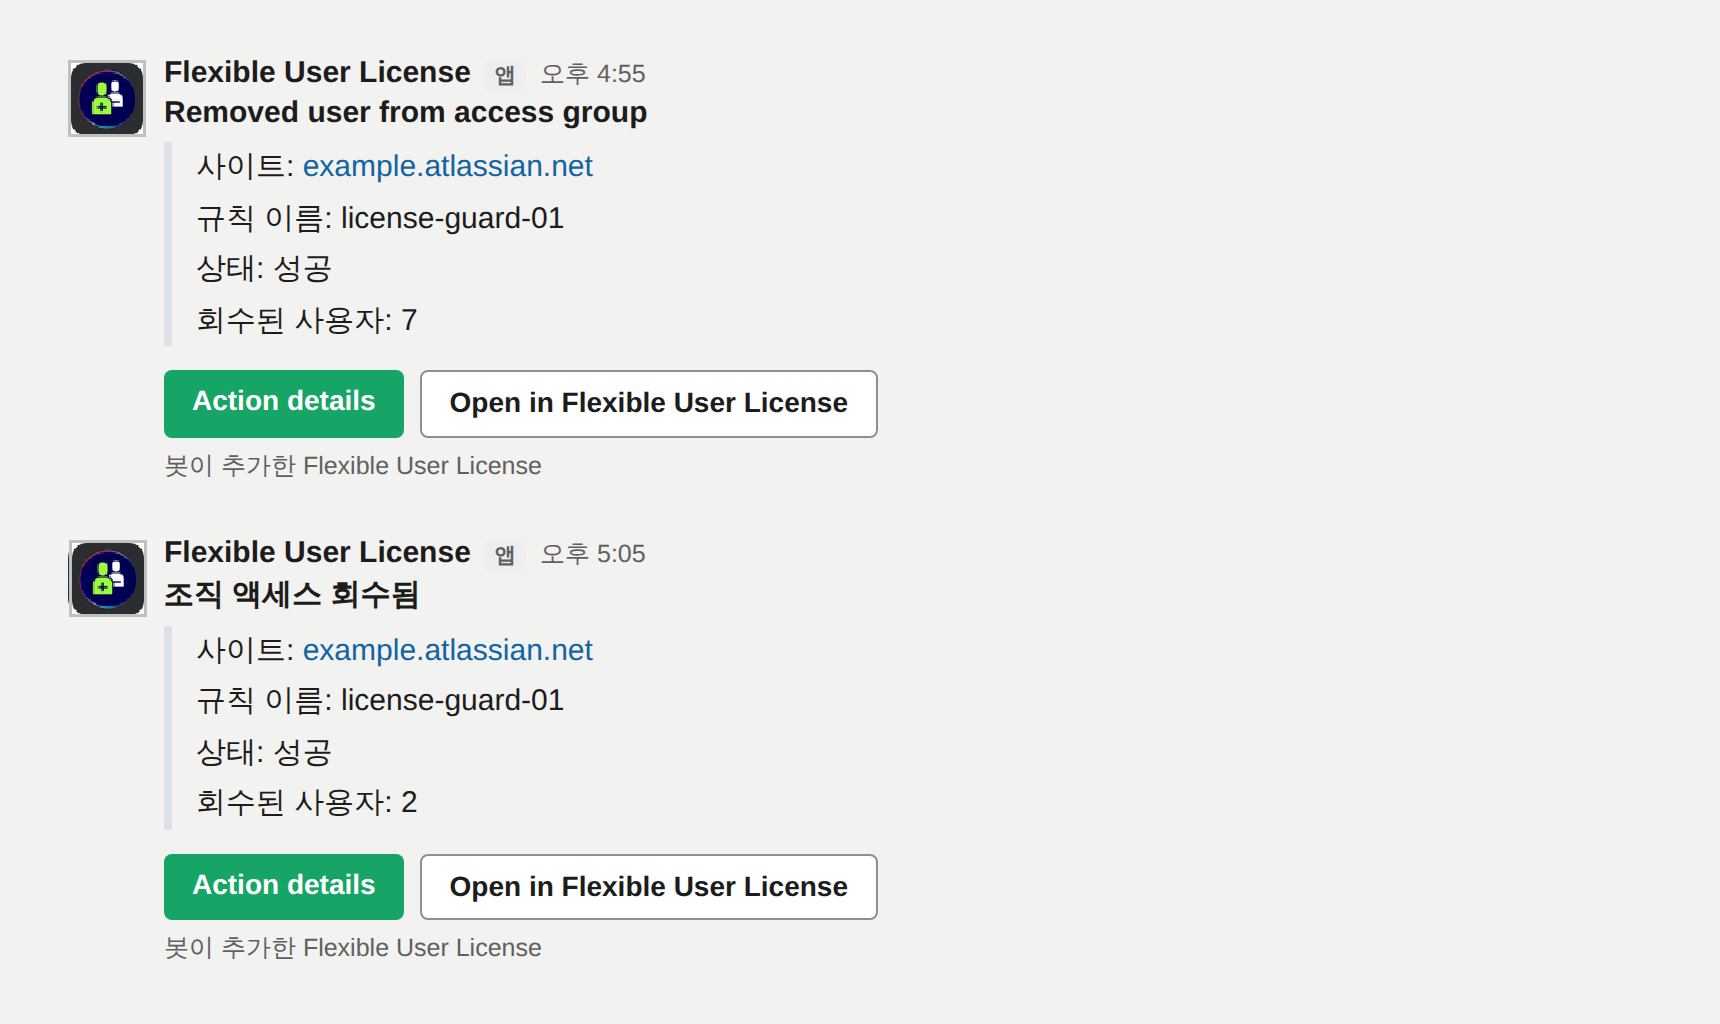Image resolution: width=1720 pixels, height=1024 pixels.
Task: Click the 앱 badge beside the 오후 5:05 timestamp
Action: [505, 555]
